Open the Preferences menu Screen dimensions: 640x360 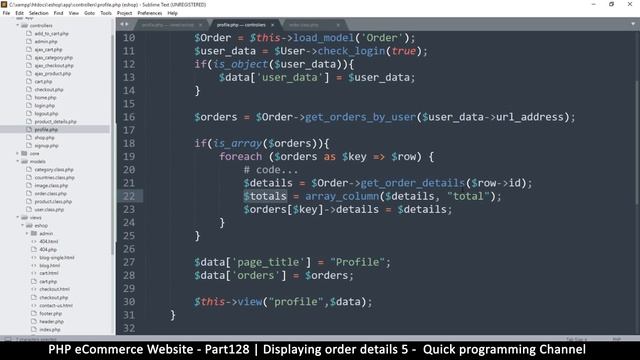[x=150, y=13]
